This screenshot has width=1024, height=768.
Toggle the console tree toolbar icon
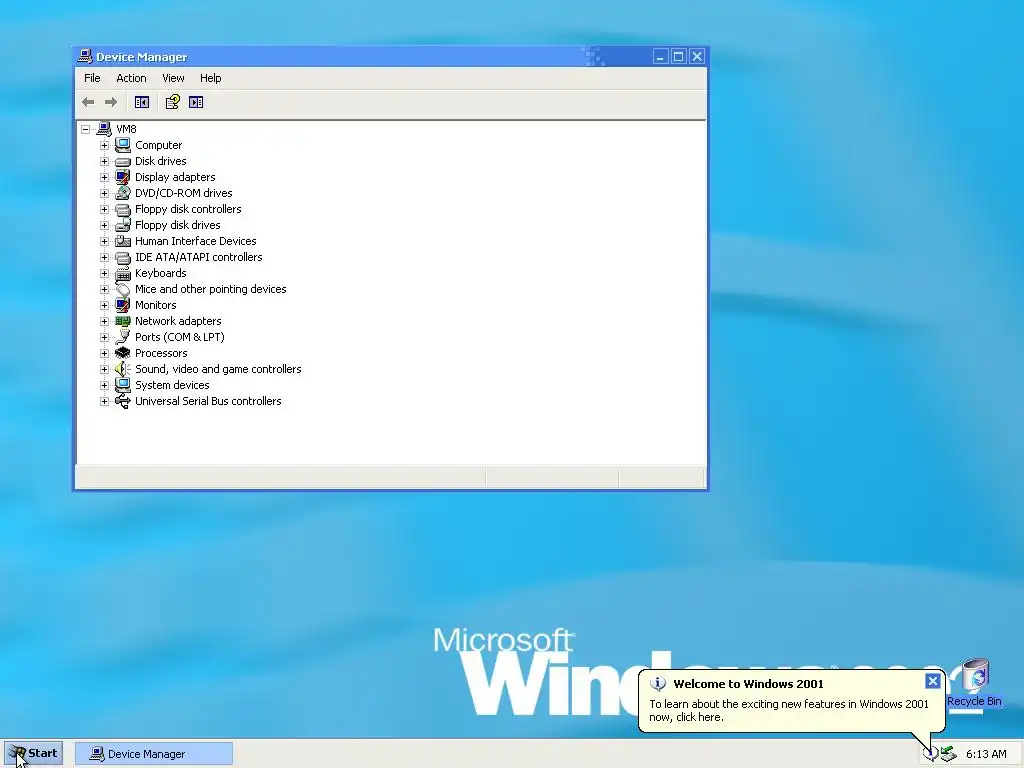coord(142,102)
